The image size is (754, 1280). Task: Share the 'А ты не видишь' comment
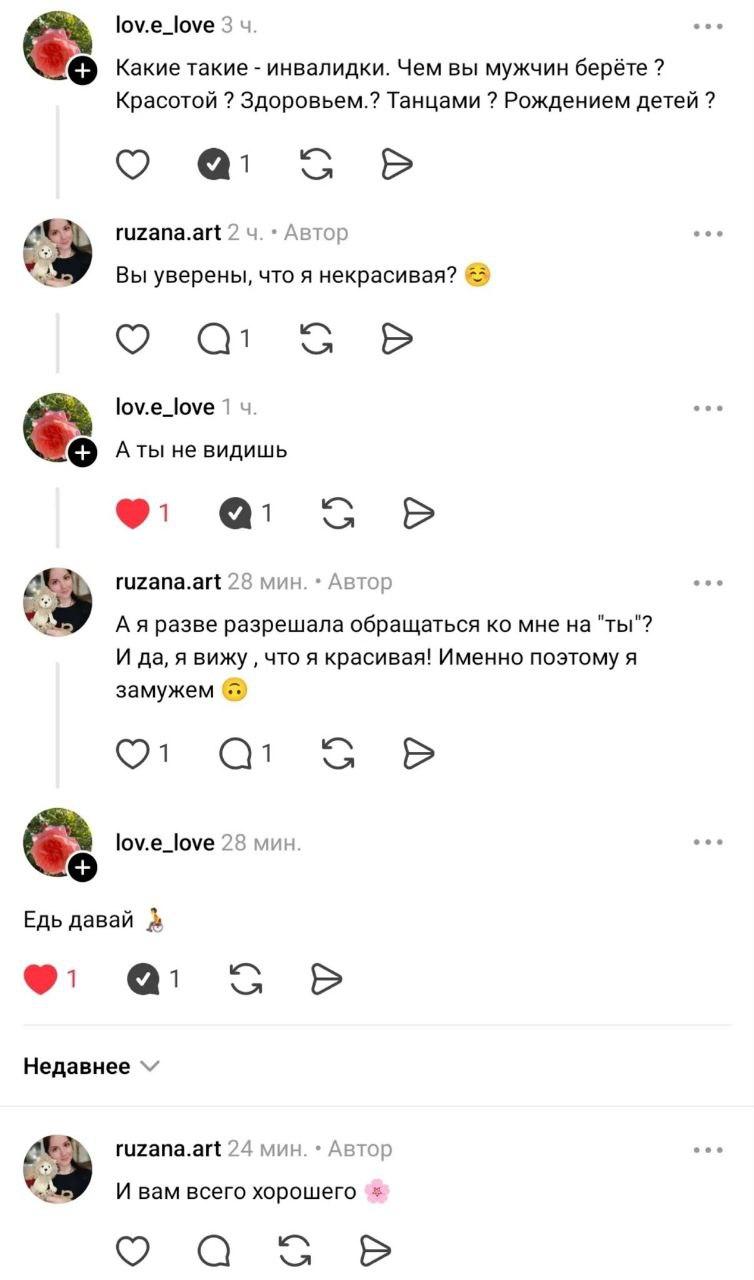(x=419, y=513)
